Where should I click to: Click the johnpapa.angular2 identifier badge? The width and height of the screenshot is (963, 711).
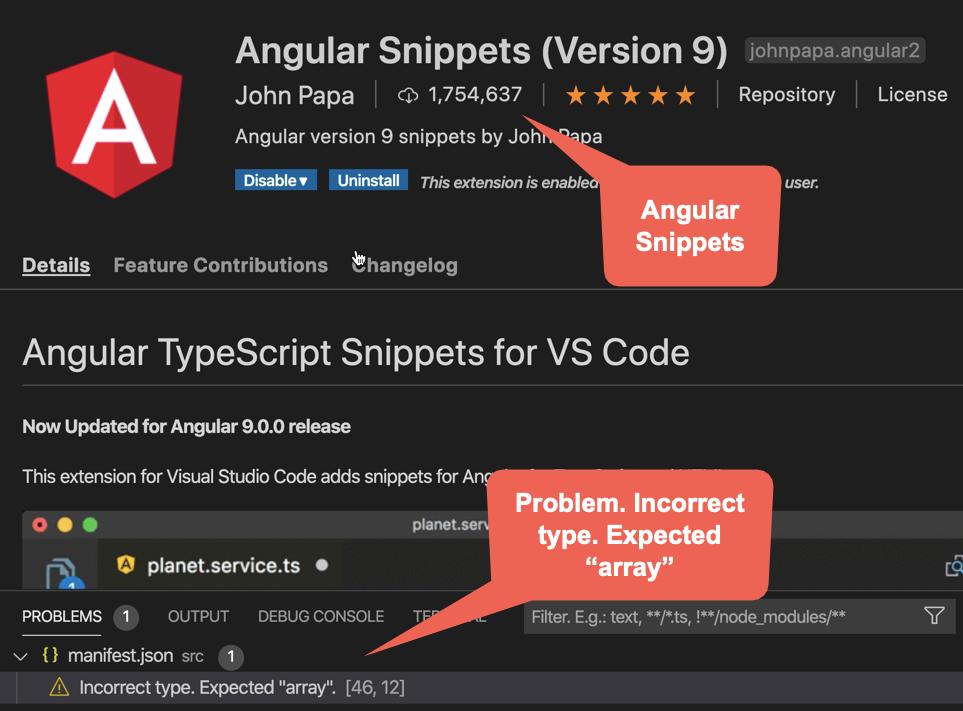click(835, 50)
